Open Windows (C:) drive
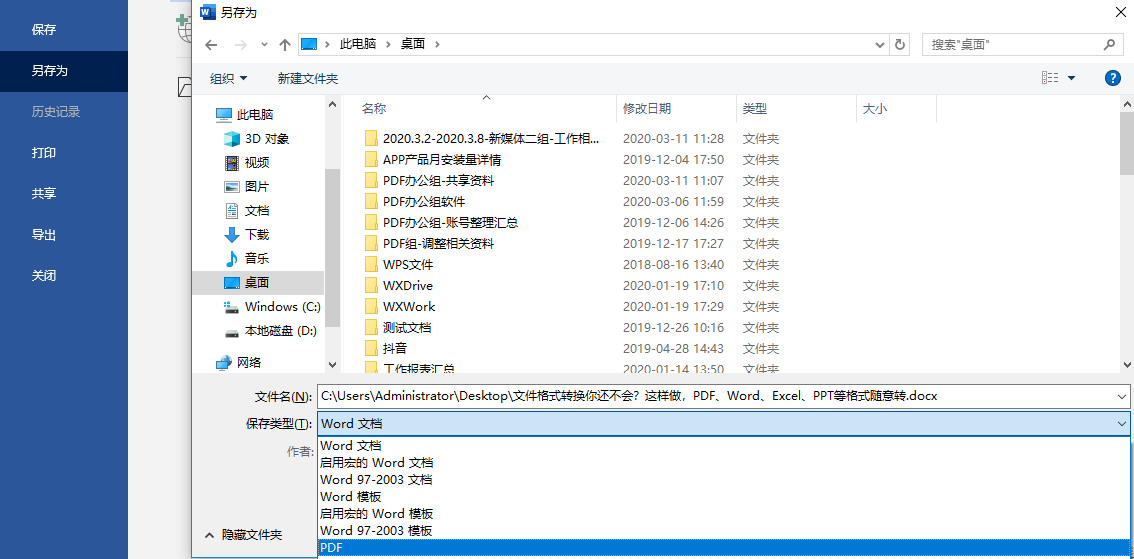This screenshot has height=559, width=1134. click(273, 307)
